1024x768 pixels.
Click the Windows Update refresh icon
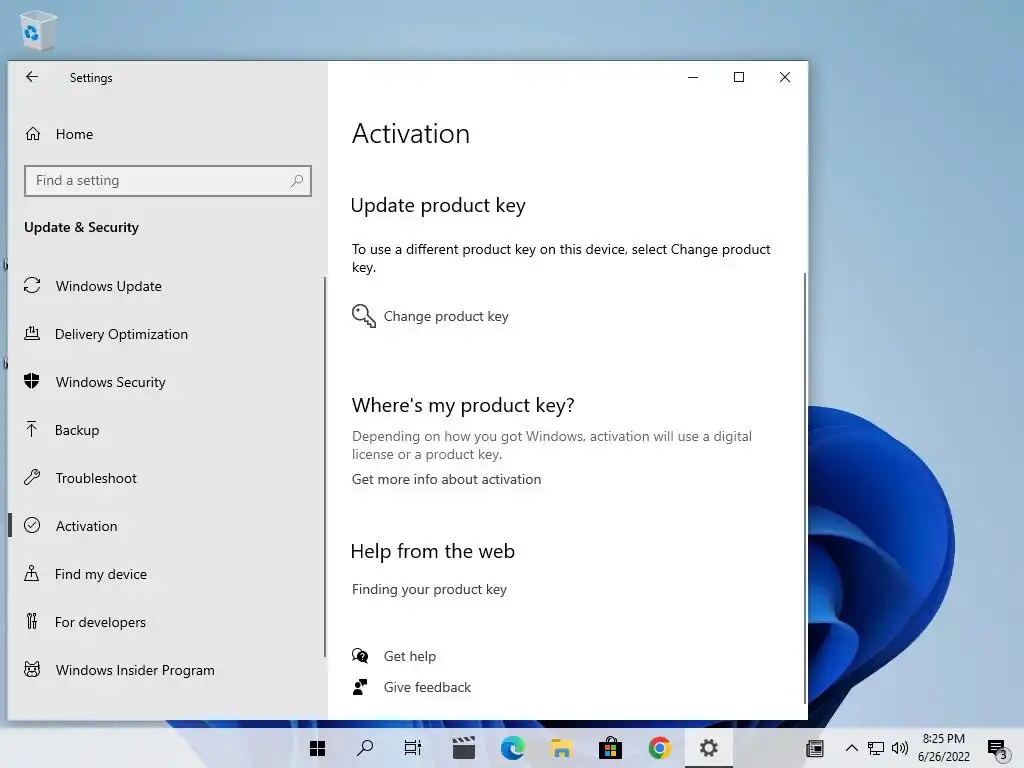(x=32, y=285)
